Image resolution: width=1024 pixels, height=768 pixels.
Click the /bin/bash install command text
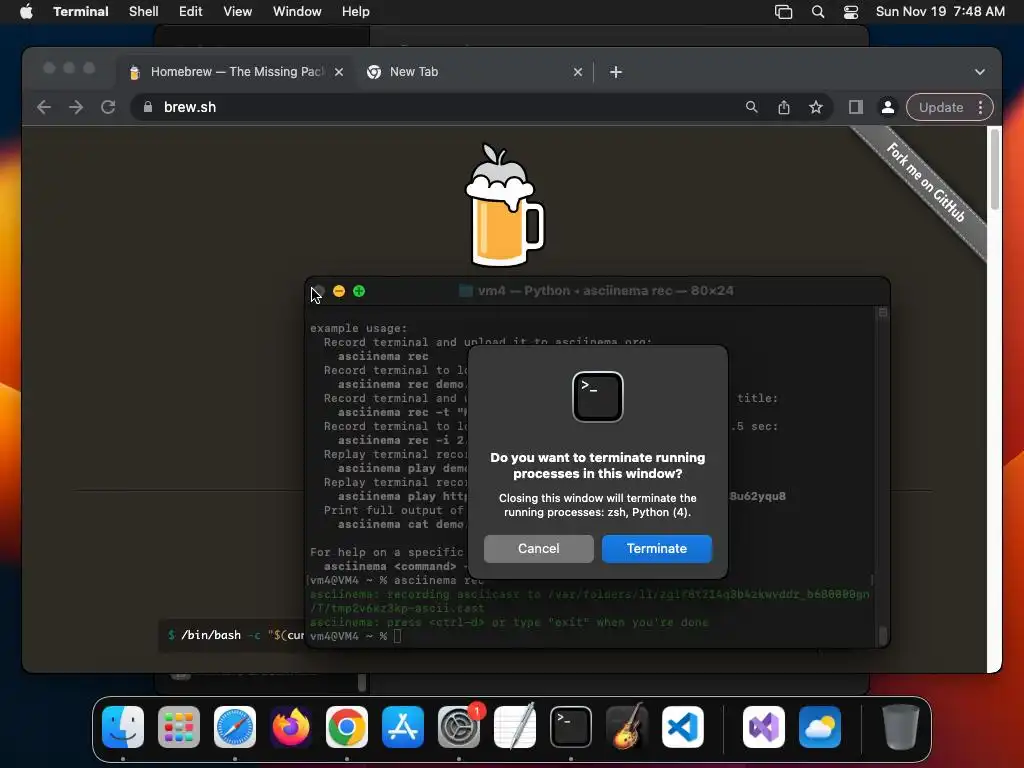click(x=236, y=635)
